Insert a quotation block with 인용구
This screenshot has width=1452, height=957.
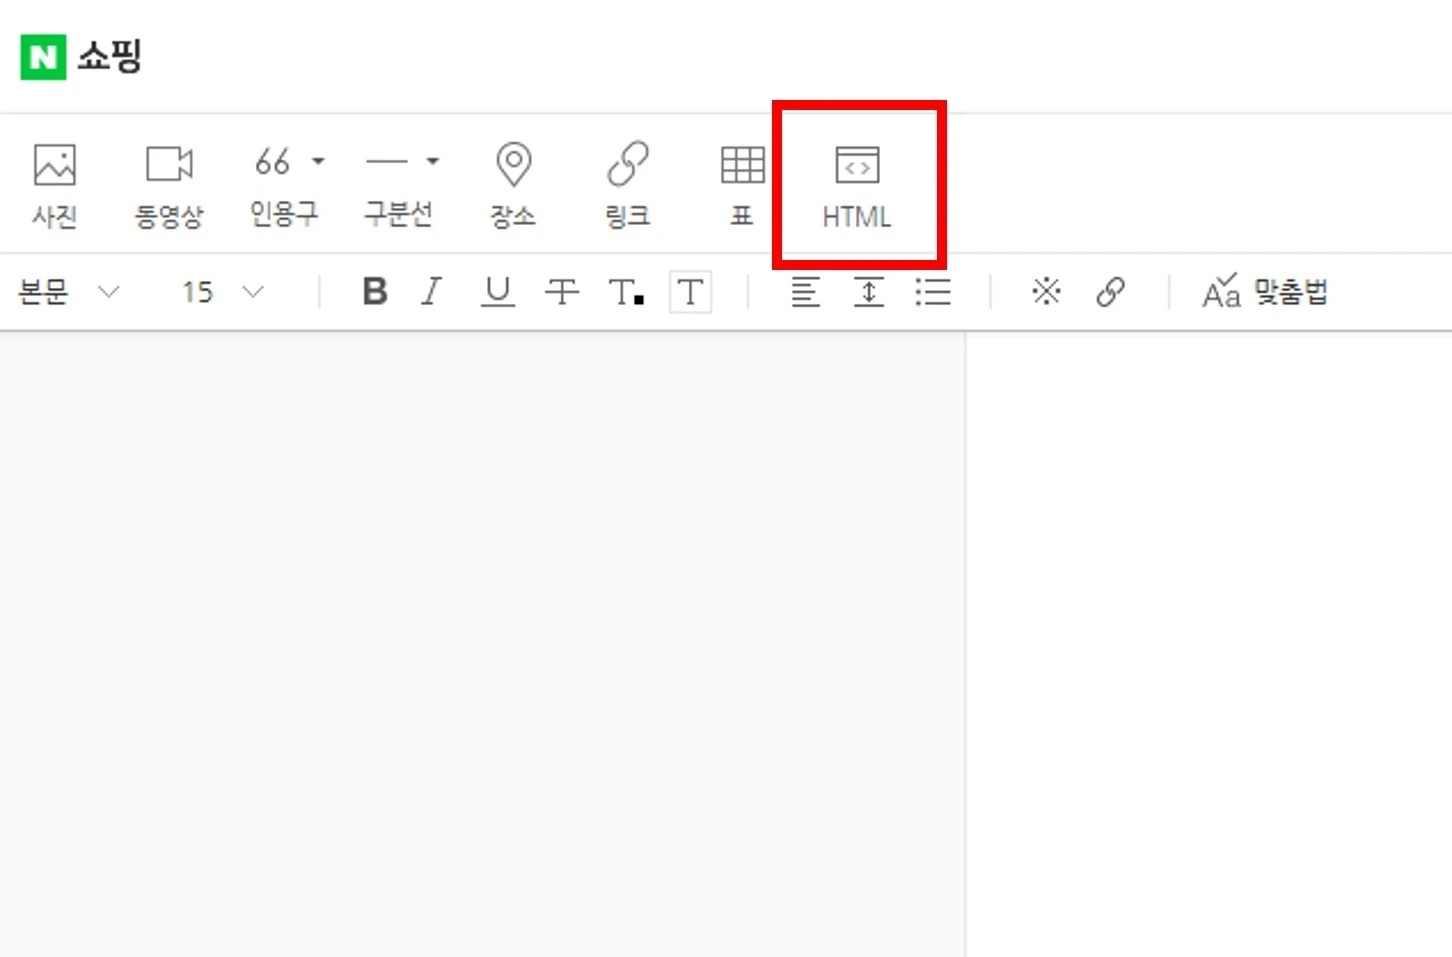click(274, 184)
